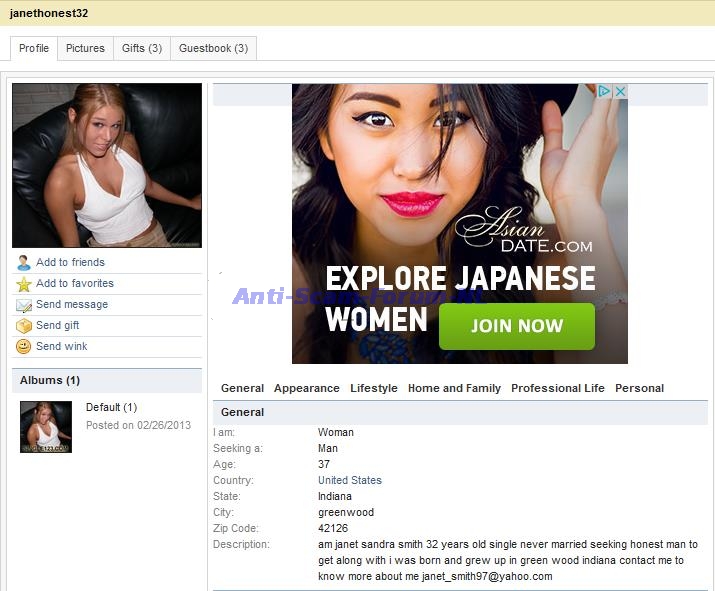Viewport: 715px width, 591px height.
Task: Click the smiley wink icon
Action: pos(24,347)
